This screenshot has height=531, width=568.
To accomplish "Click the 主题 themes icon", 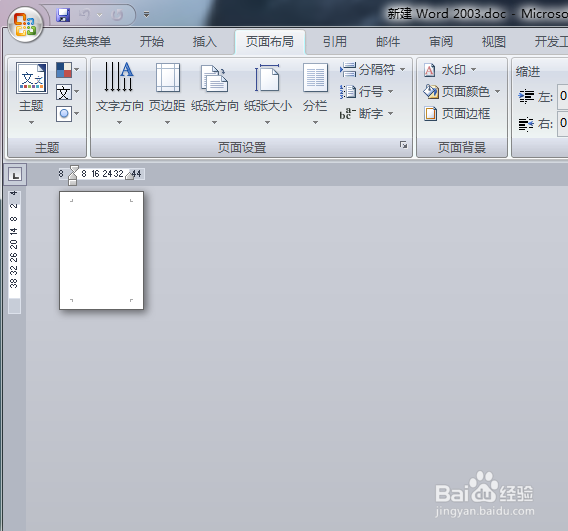I will coord(32,78).
